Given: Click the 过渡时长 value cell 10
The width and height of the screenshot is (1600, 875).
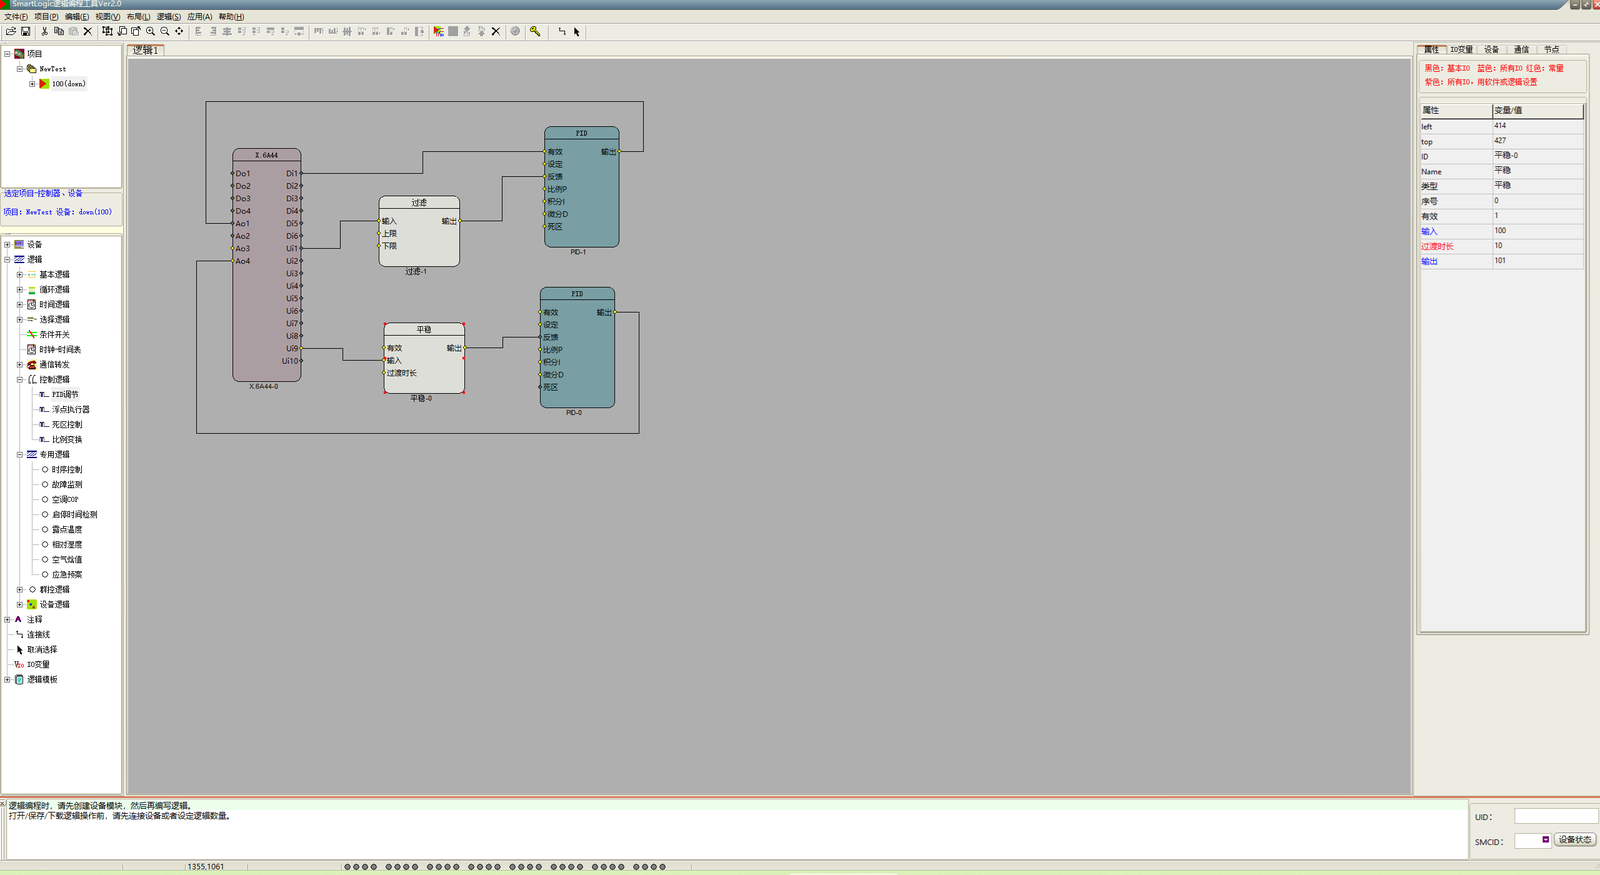Looking at the screenshot, I should coord(1538,246).
